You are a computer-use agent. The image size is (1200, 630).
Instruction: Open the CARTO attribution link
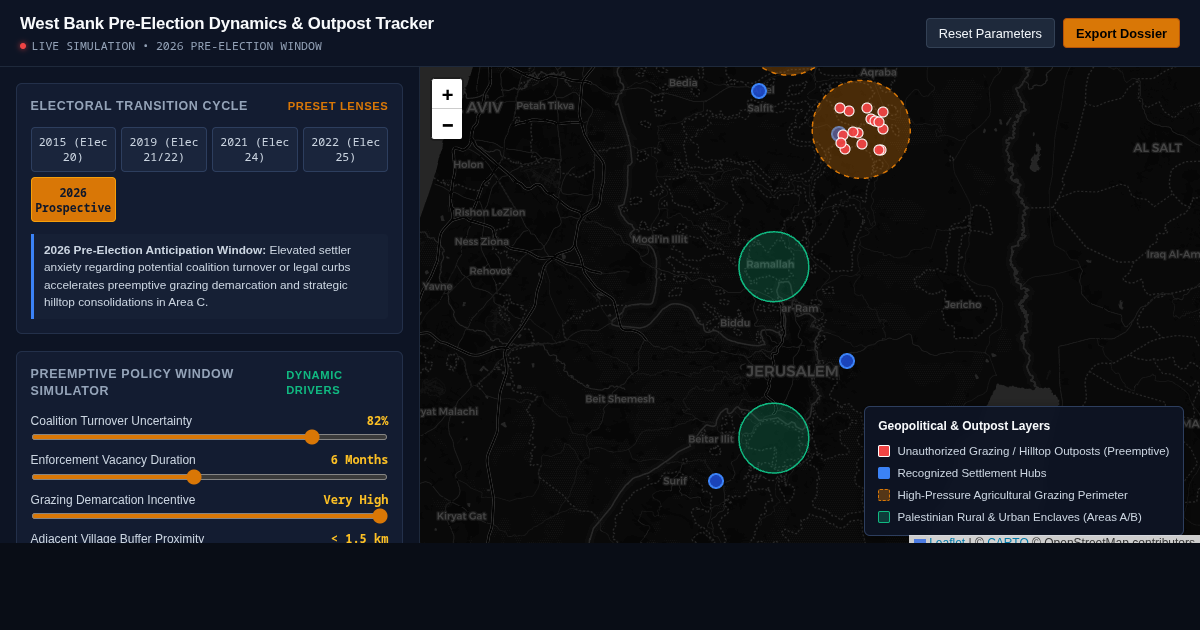click(1007, 542)
